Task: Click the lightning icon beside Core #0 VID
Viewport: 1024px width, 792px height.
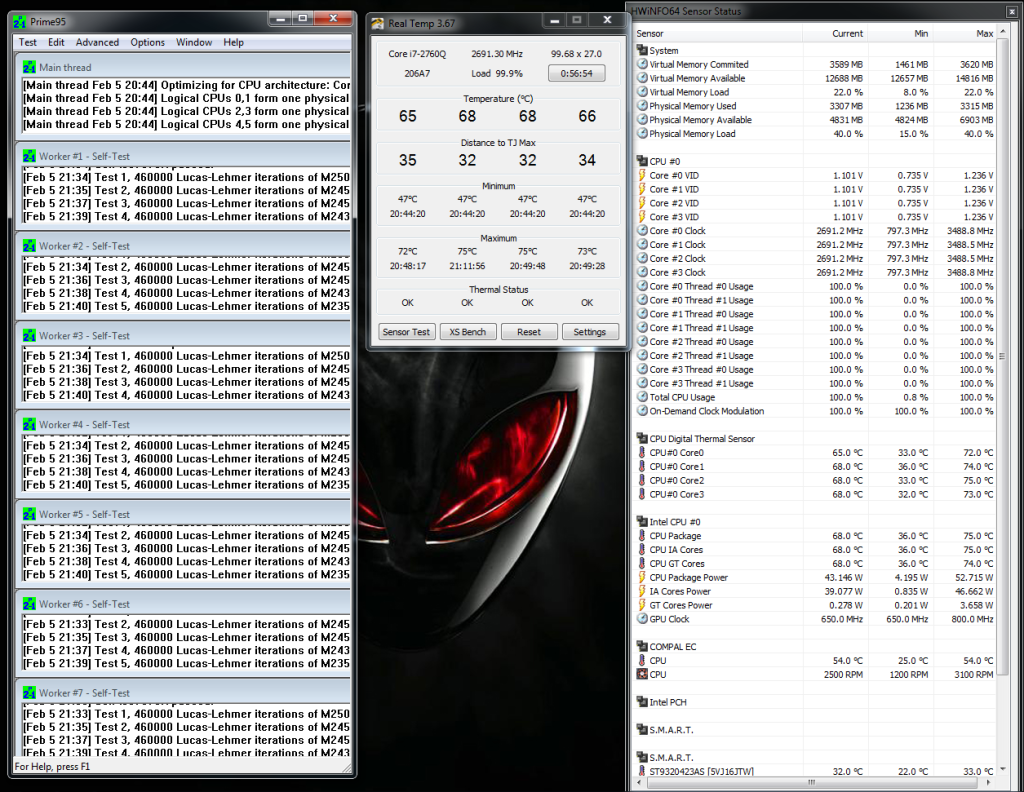Action: (642, 176)
